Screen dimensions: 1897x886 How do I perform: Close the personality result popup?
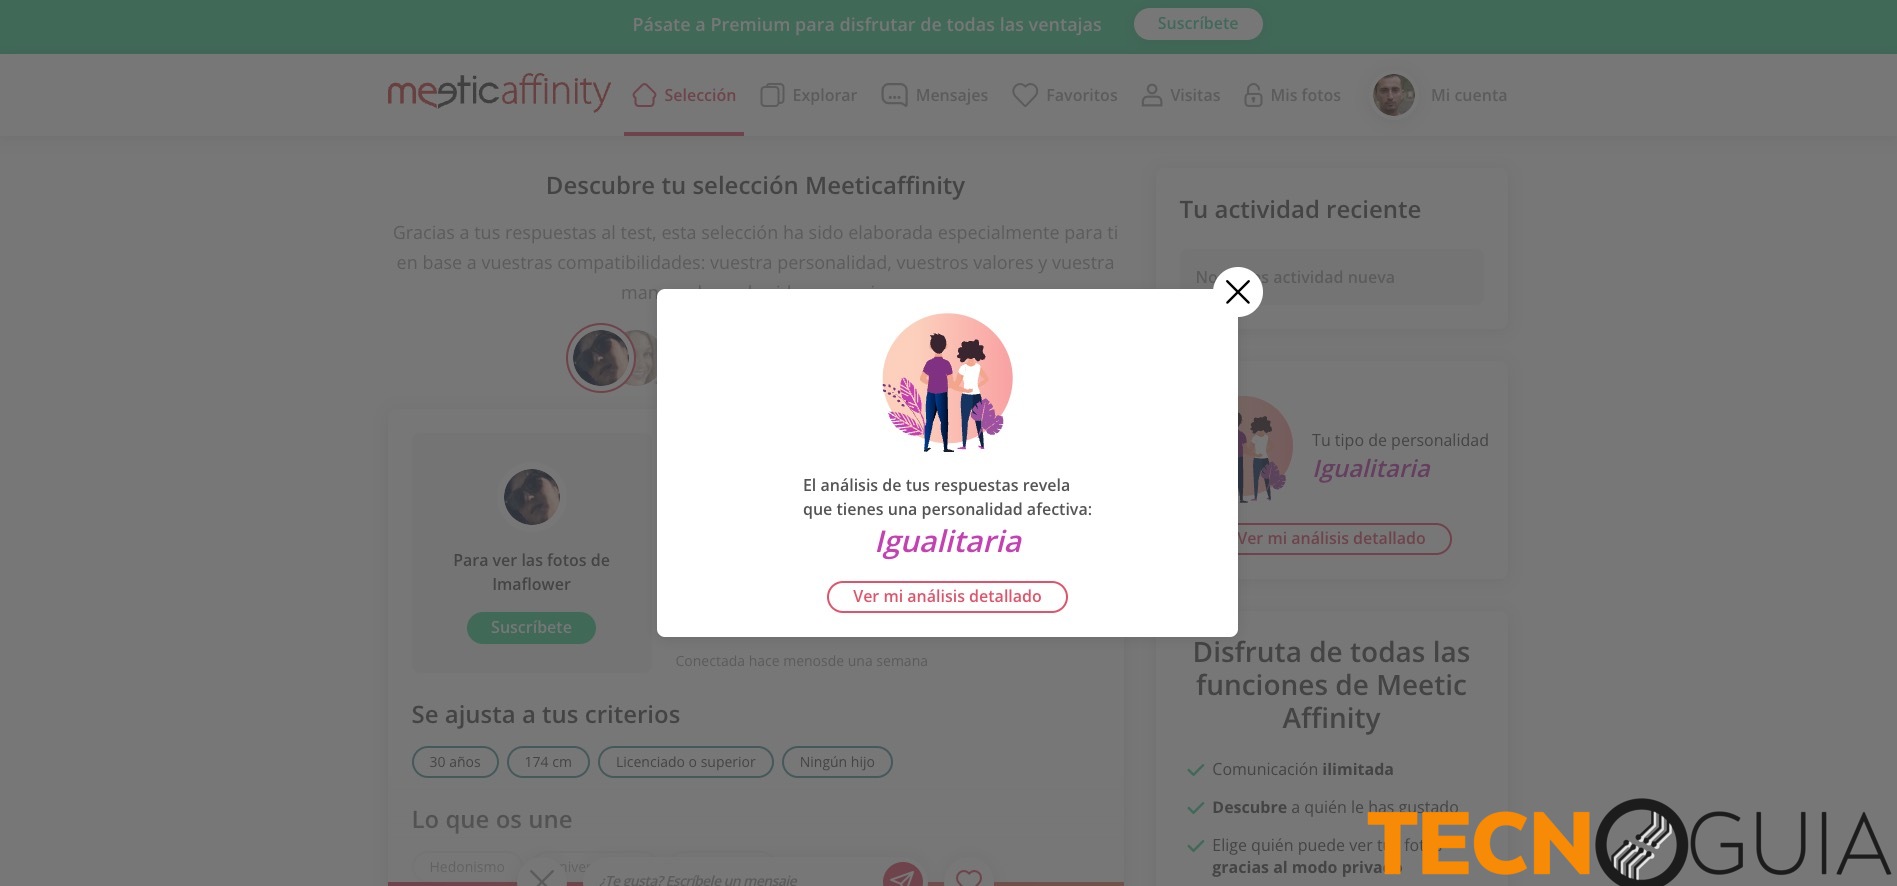[1238, 292]
